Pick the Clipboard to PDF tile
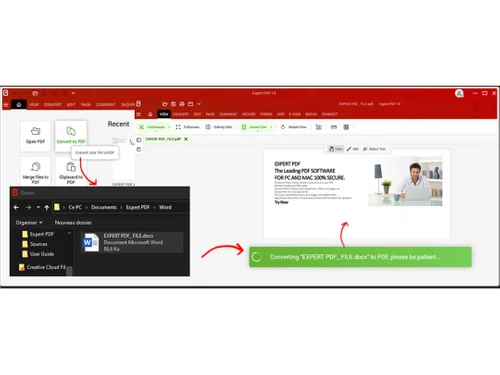The width and height of the screenshot is (500, 375). (71, 171)
